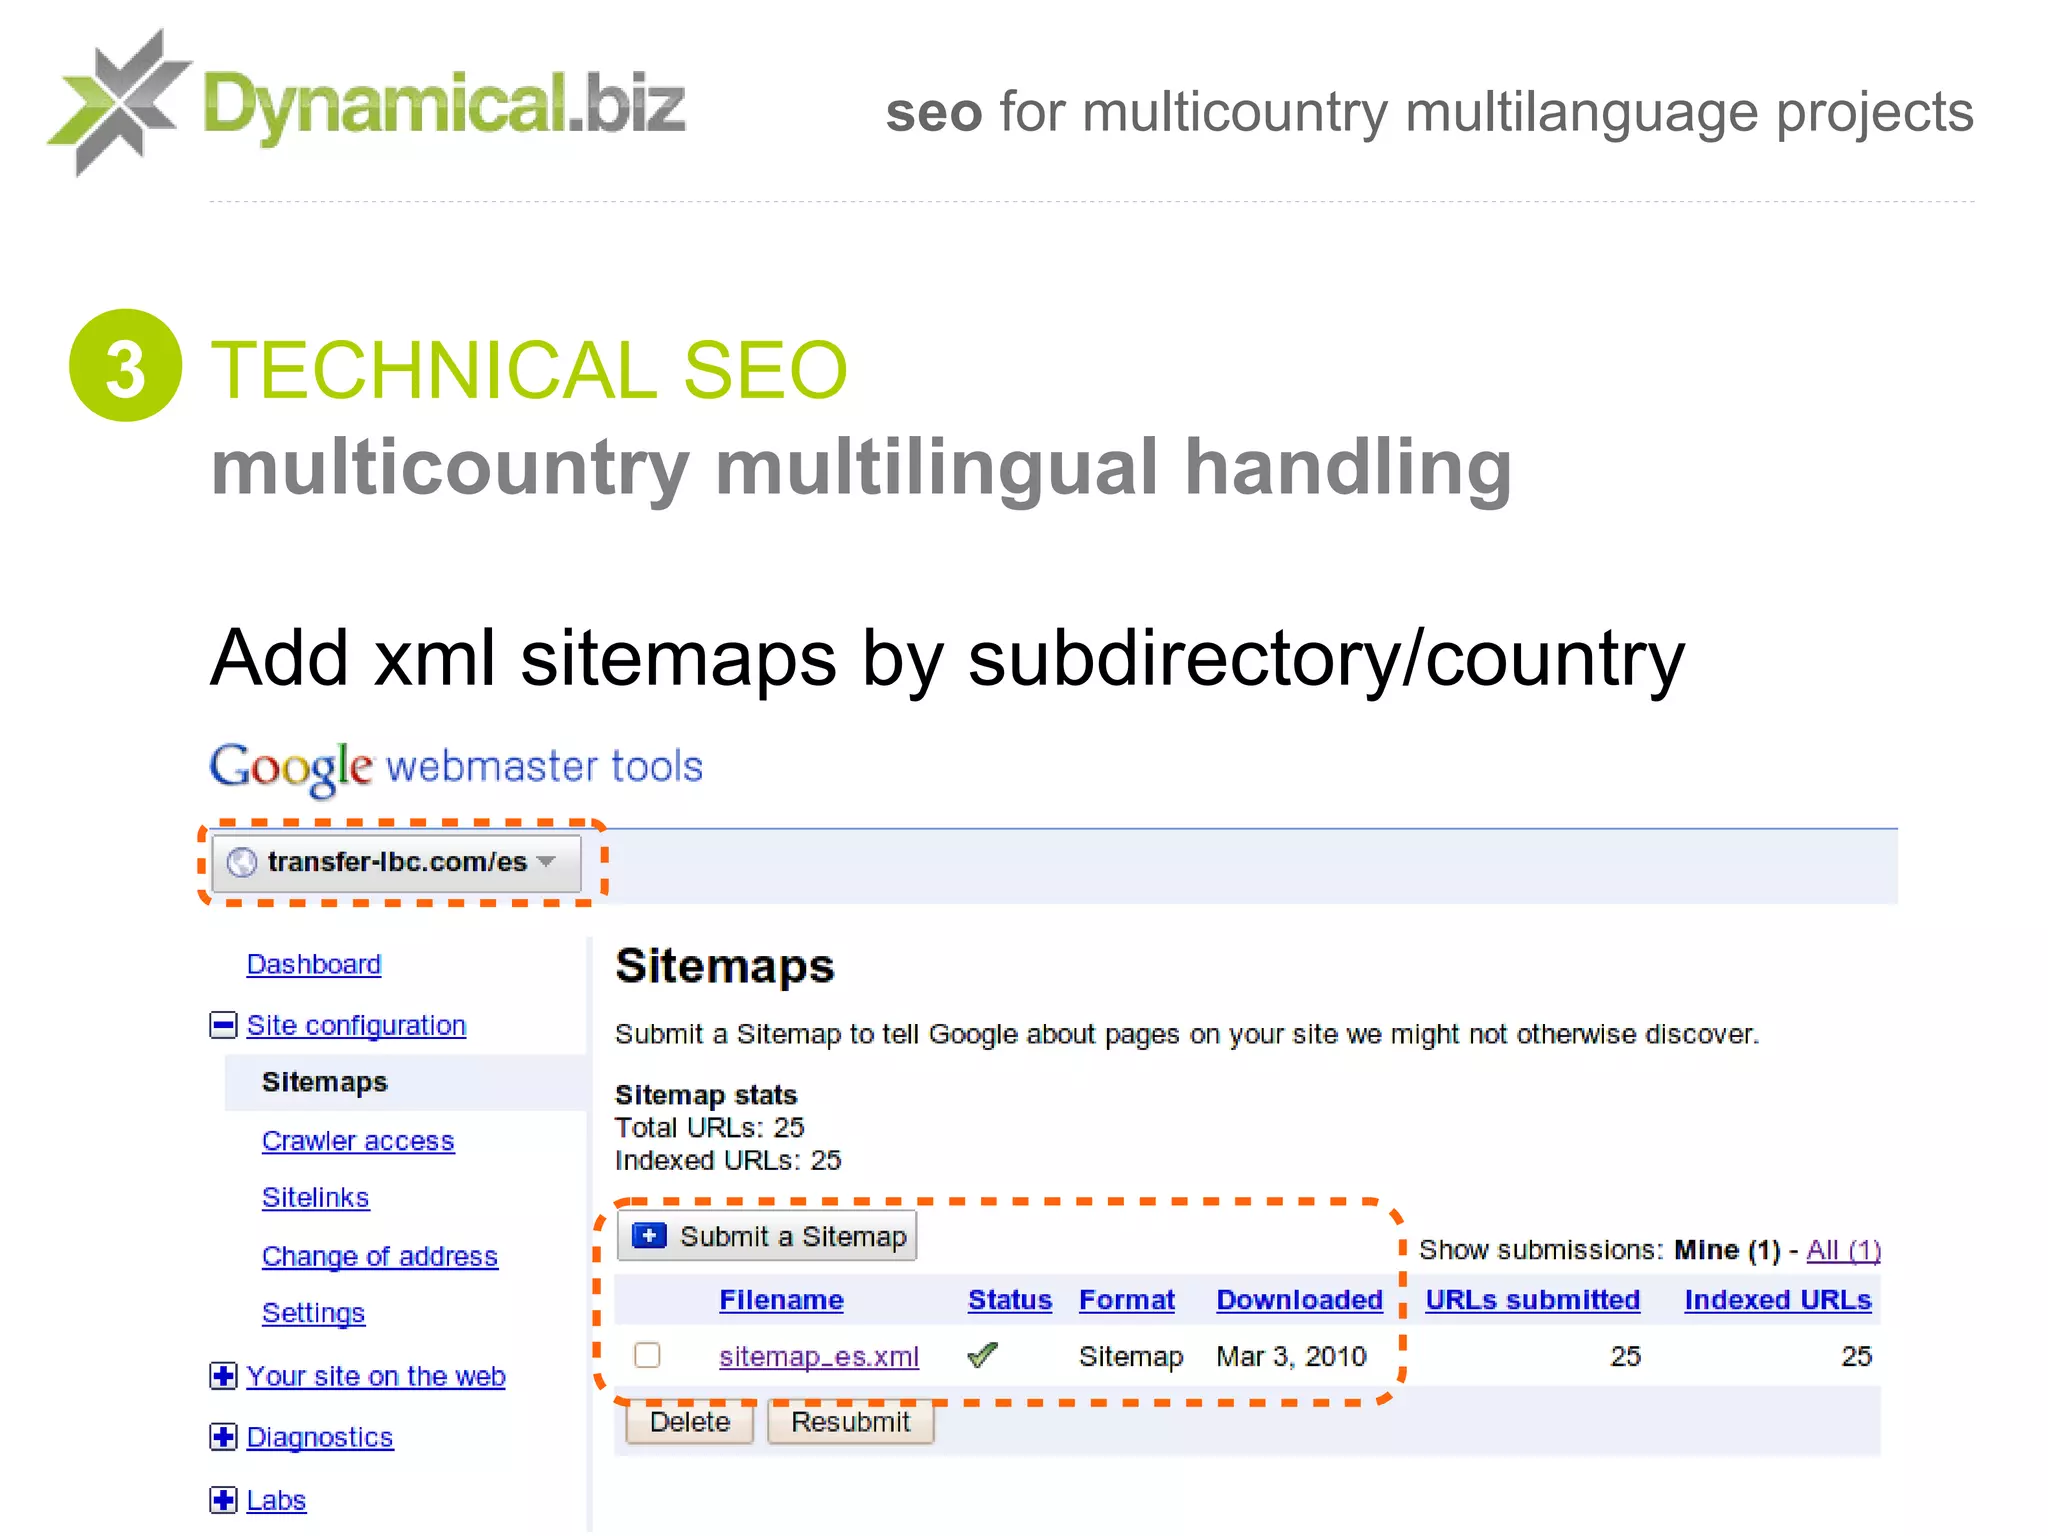Click the 'Mine (1)' submissions filter
This screenshot has width=2048, height=1536.
tap(1727, 1250)
